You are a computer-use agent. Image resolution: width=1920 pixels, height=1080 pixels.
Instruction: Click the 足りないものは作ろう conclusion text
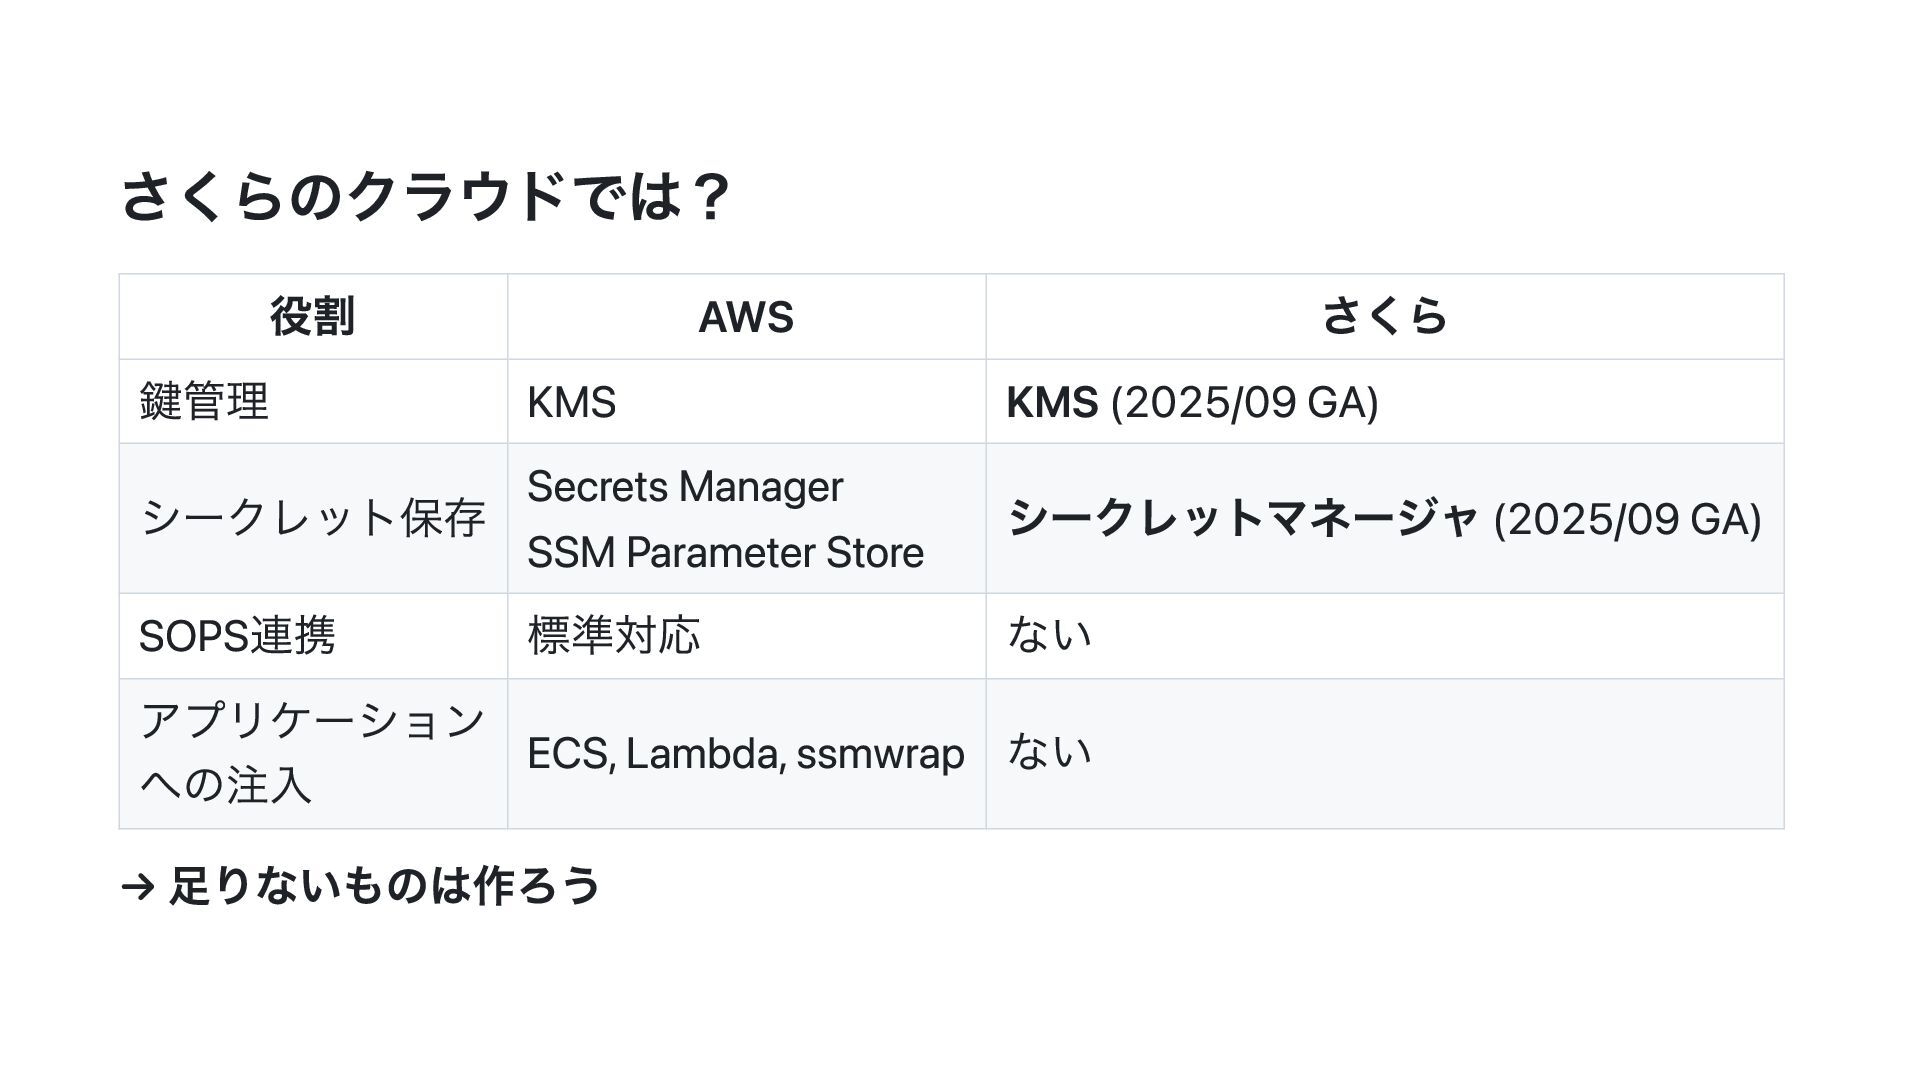[x=385, y=886]
